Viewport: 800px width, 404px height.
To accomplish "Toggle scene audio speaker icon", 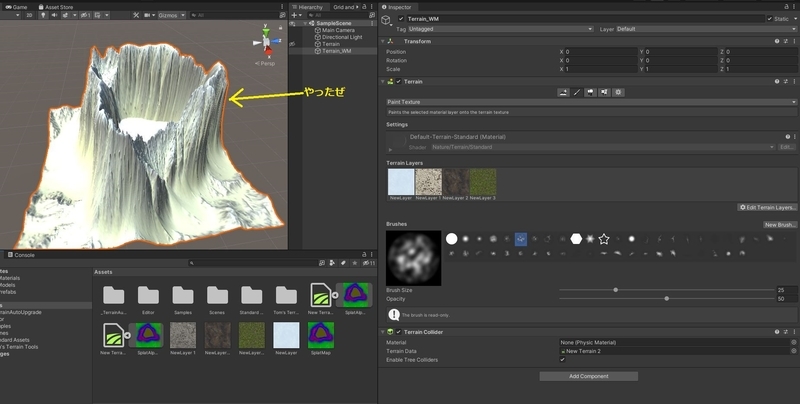I will coord(54,15).
